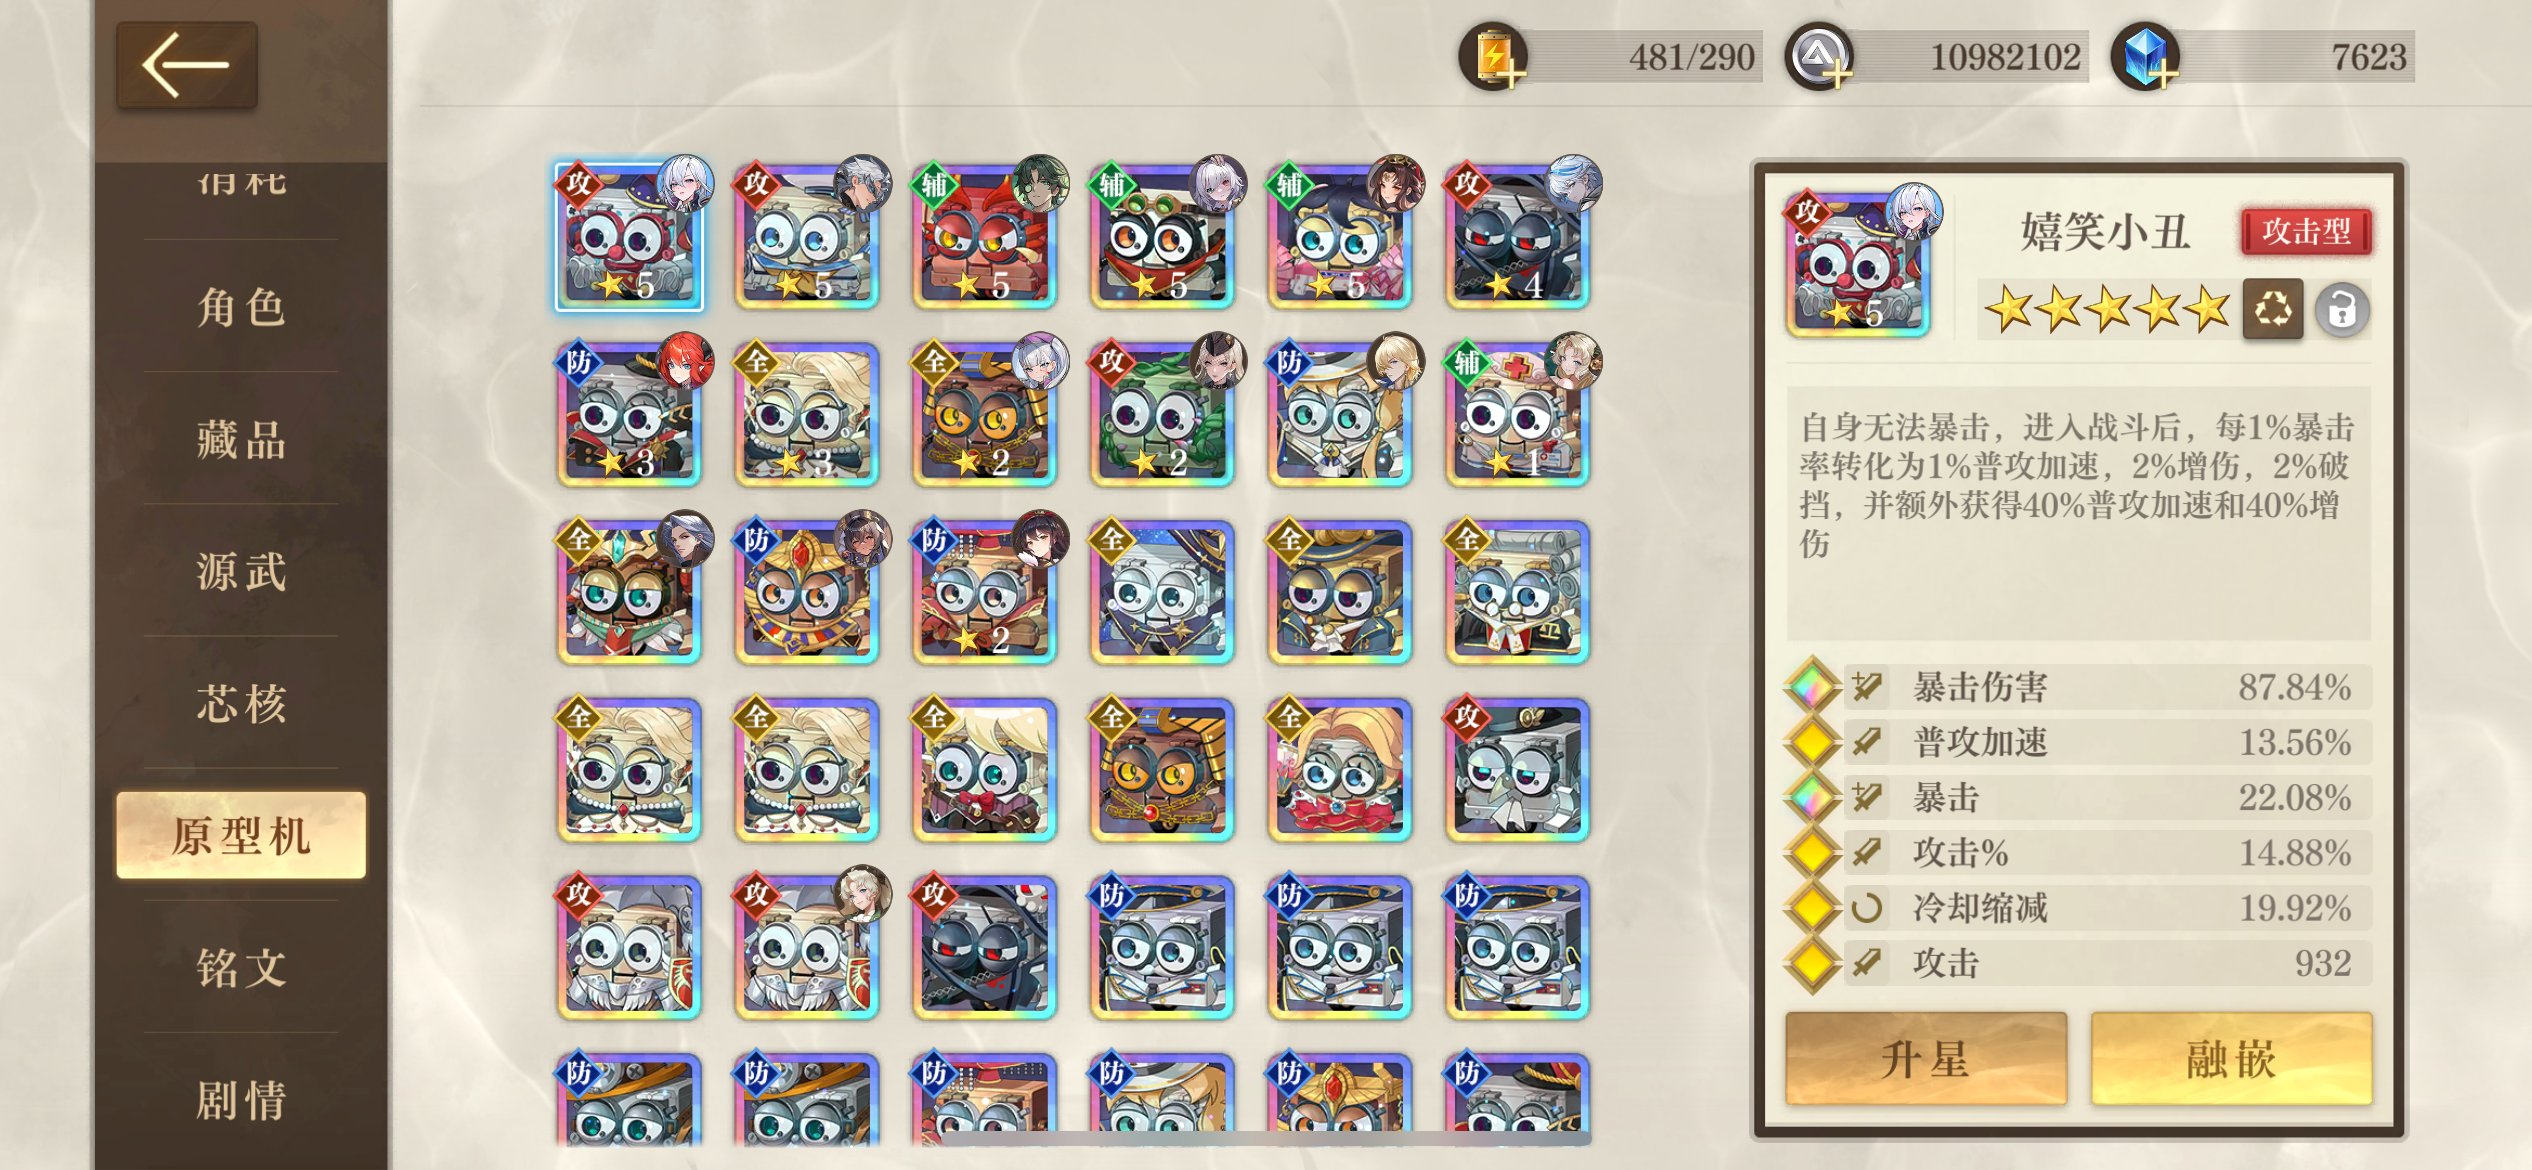
Task: Select the pharaoh defense prototype in third row
Action: coord(808,591)
